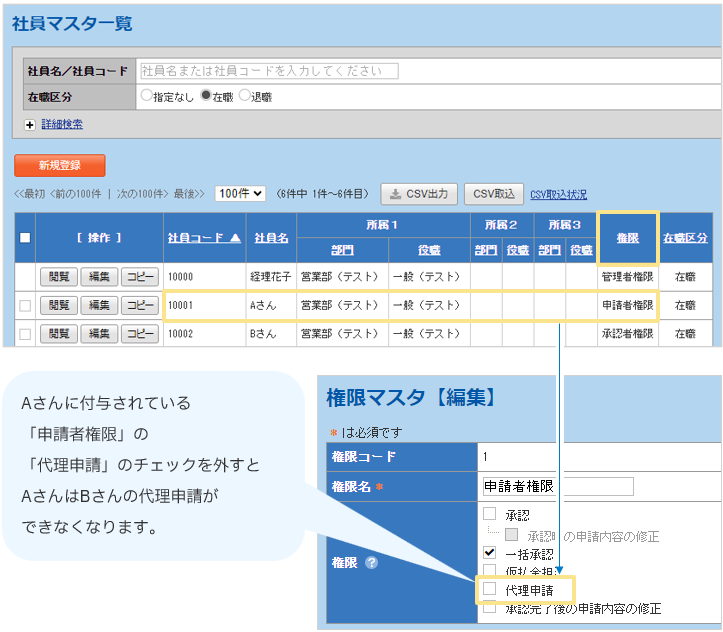Sort by the 在職区分 column header
The height and width of the screenshot is (632, 723).
tap(685, 238)
